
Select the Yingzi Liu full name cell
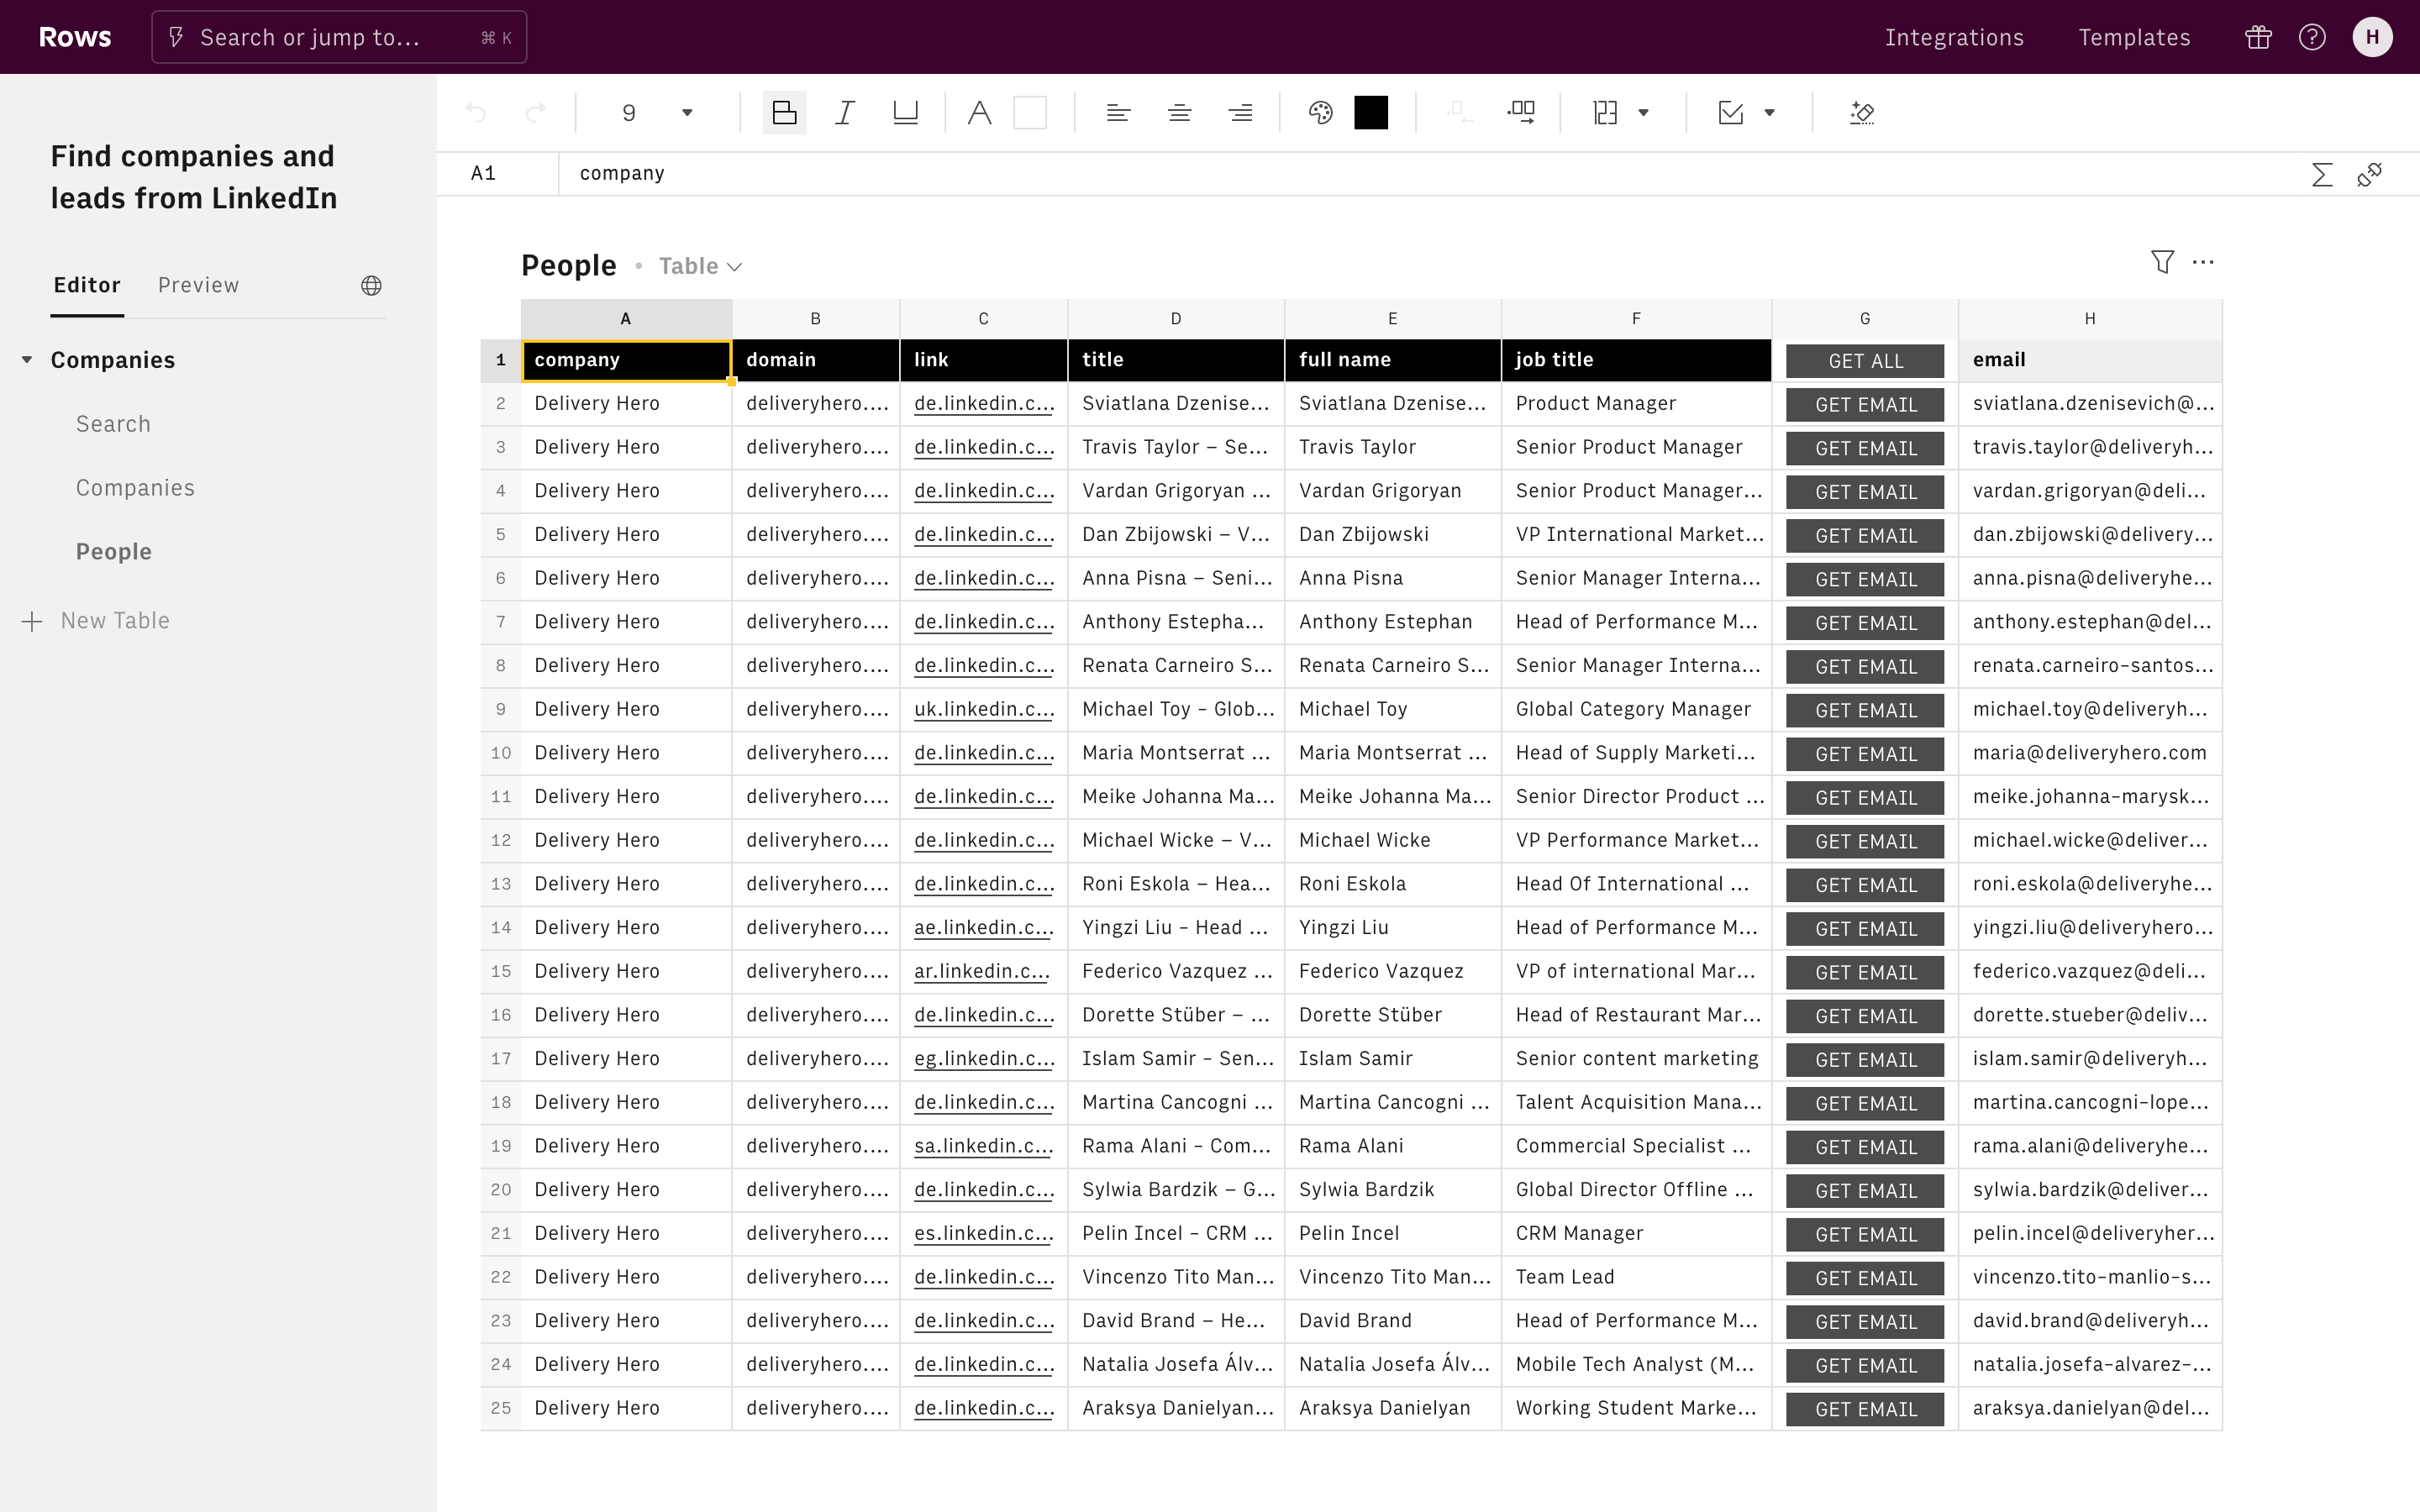[1392, 927]
